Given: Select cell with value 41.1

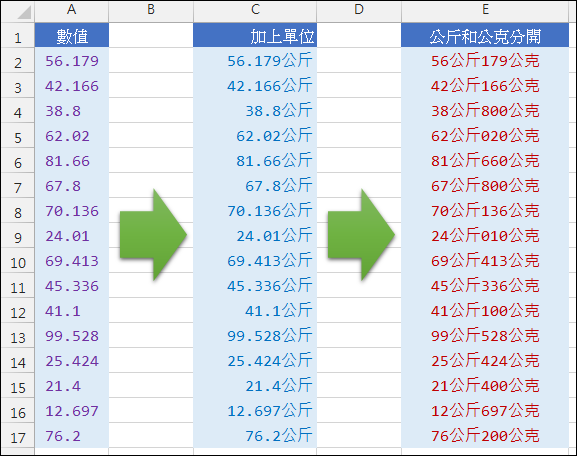Looking at the screenshot, I should 72,311.
